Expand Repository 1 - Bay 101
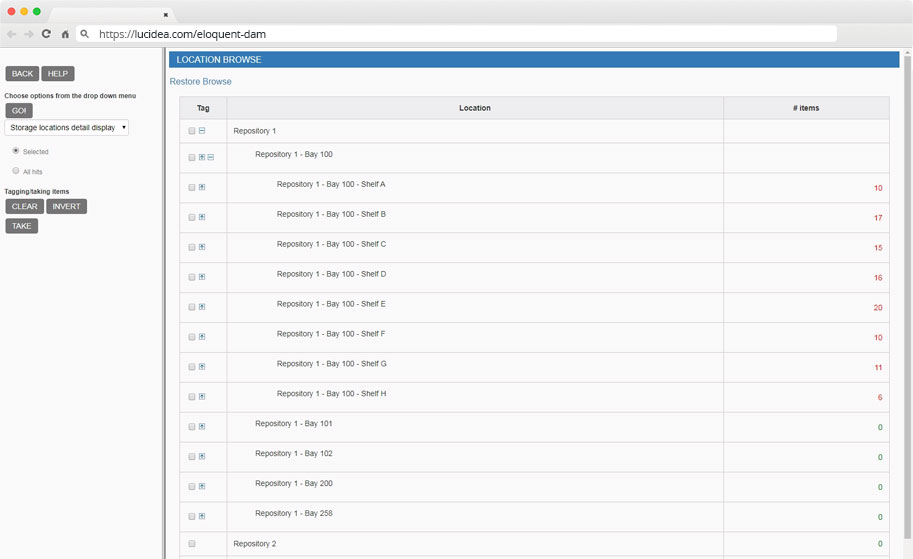913x559 pixels. [202, 426]
